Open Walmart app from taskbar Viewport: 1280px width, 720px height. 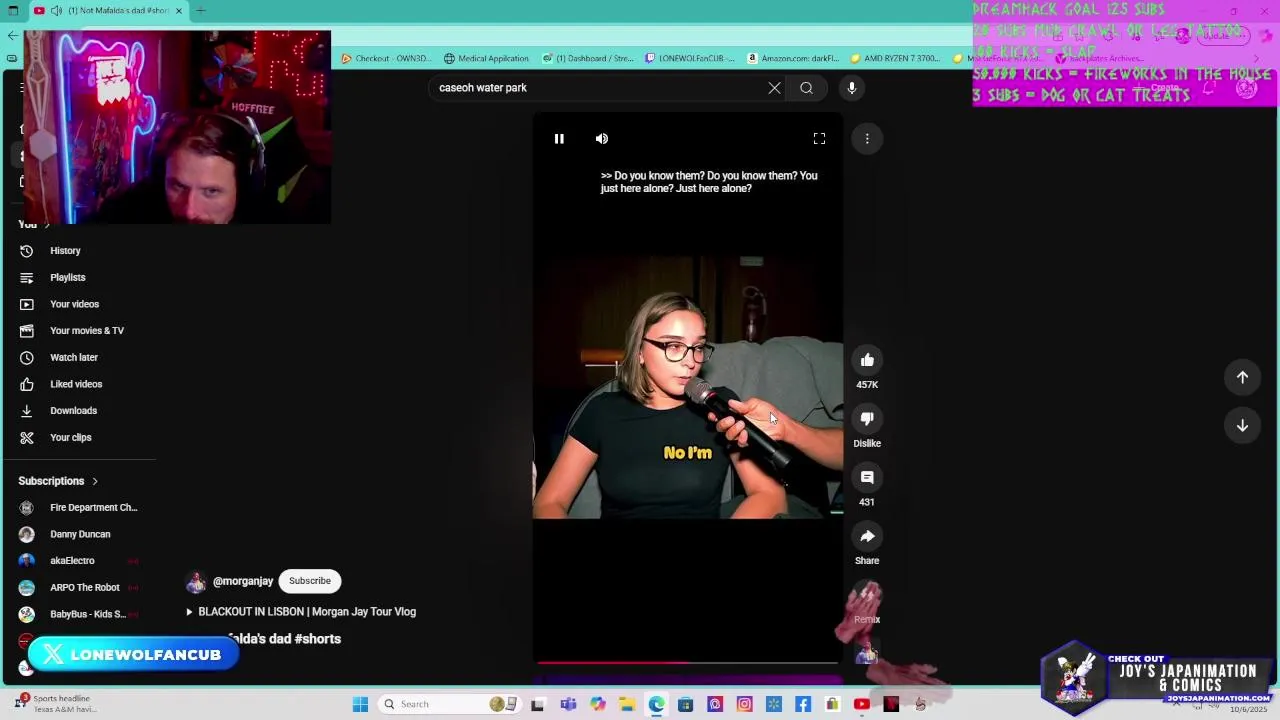pyautogui.click(x=773, y=704)
